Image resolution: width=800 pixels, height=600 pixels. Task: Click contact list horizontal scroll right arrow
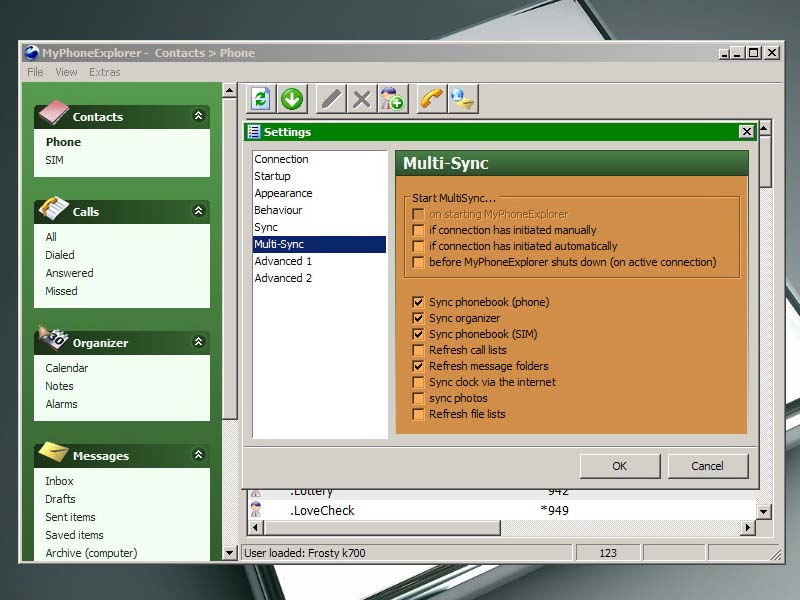coord(747,528)
